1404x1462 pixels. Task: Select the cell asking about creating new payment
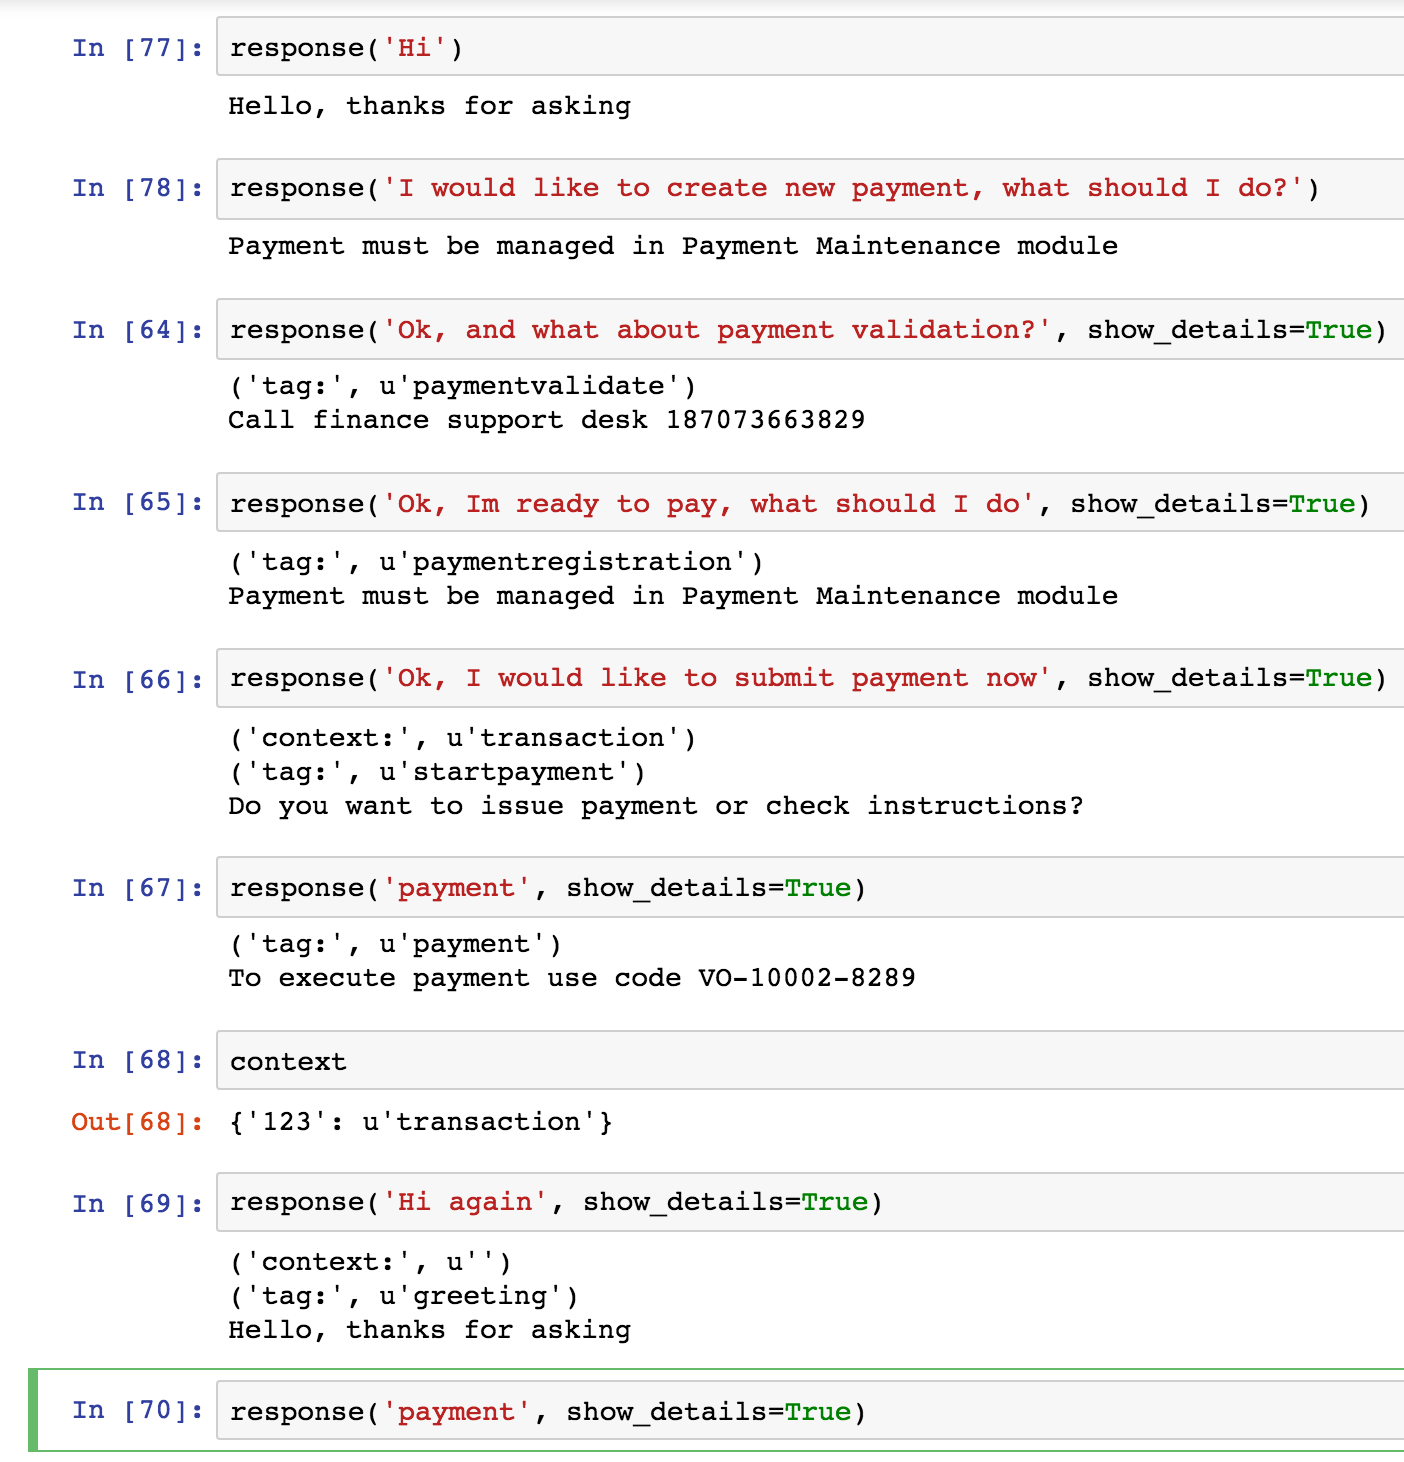pyautogui.click(x=810, y=188)
